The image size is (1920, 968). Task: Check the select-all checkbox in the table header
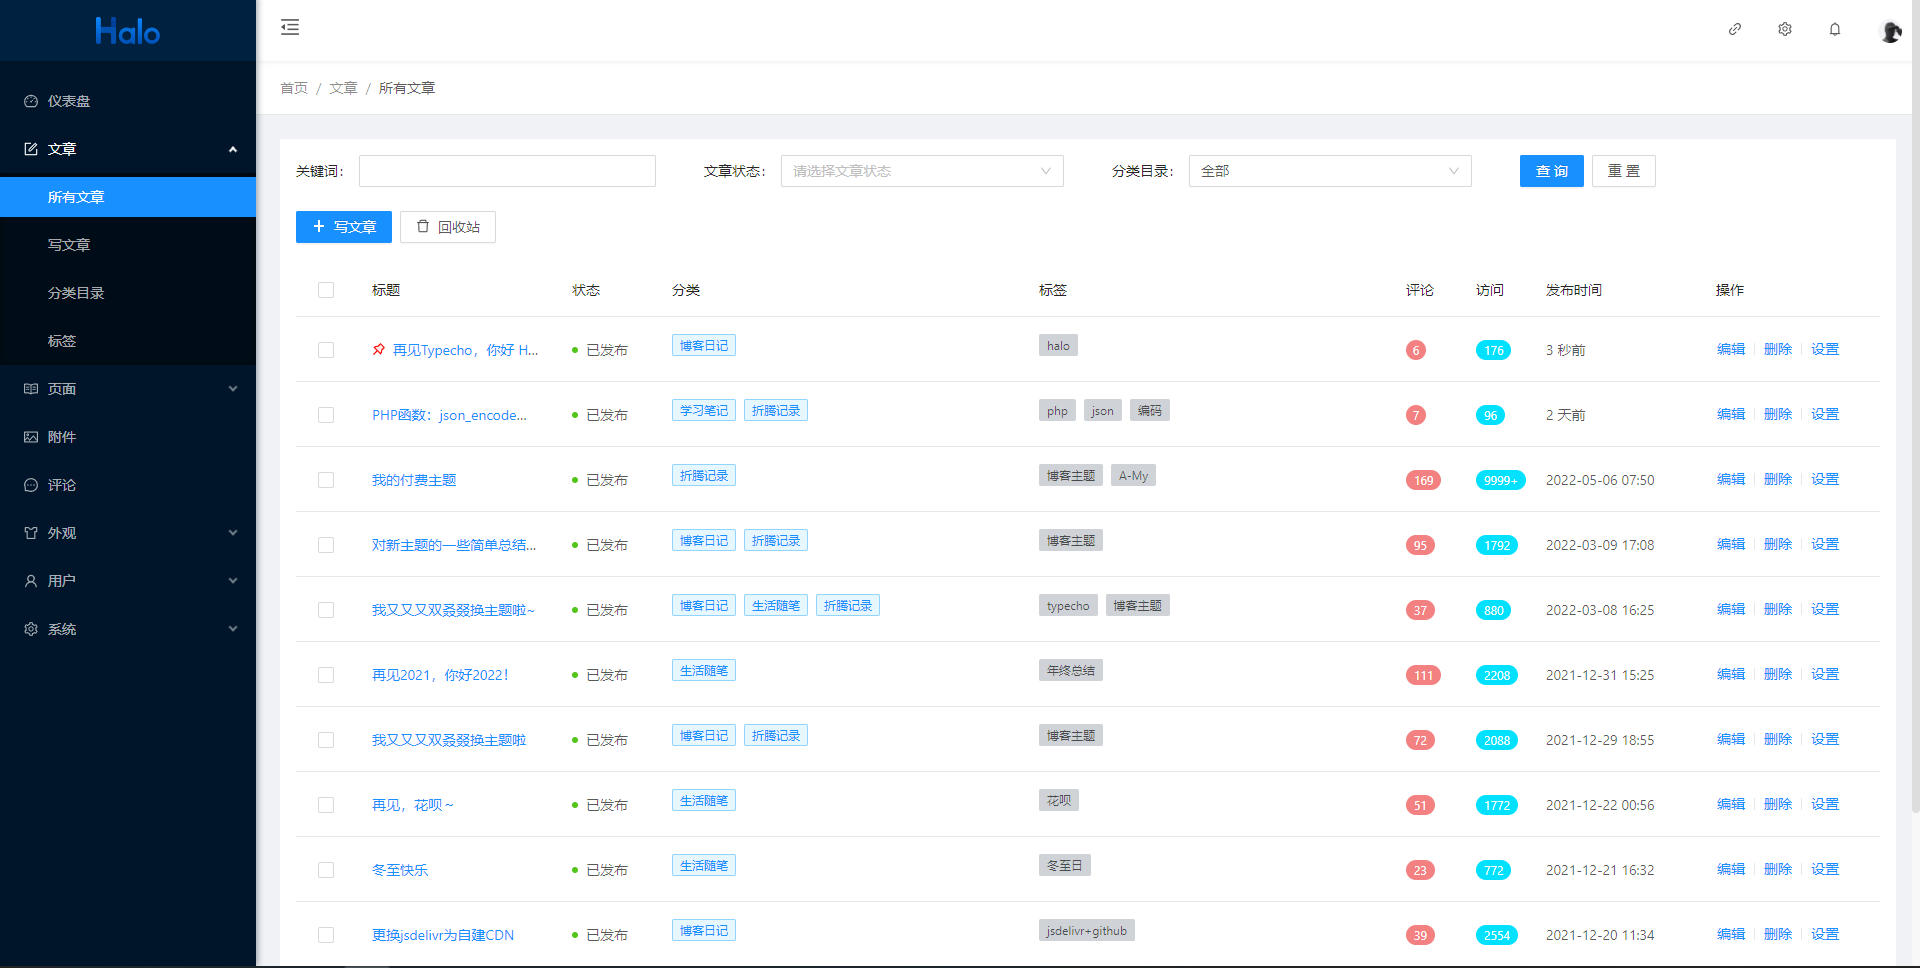point(326,290)
